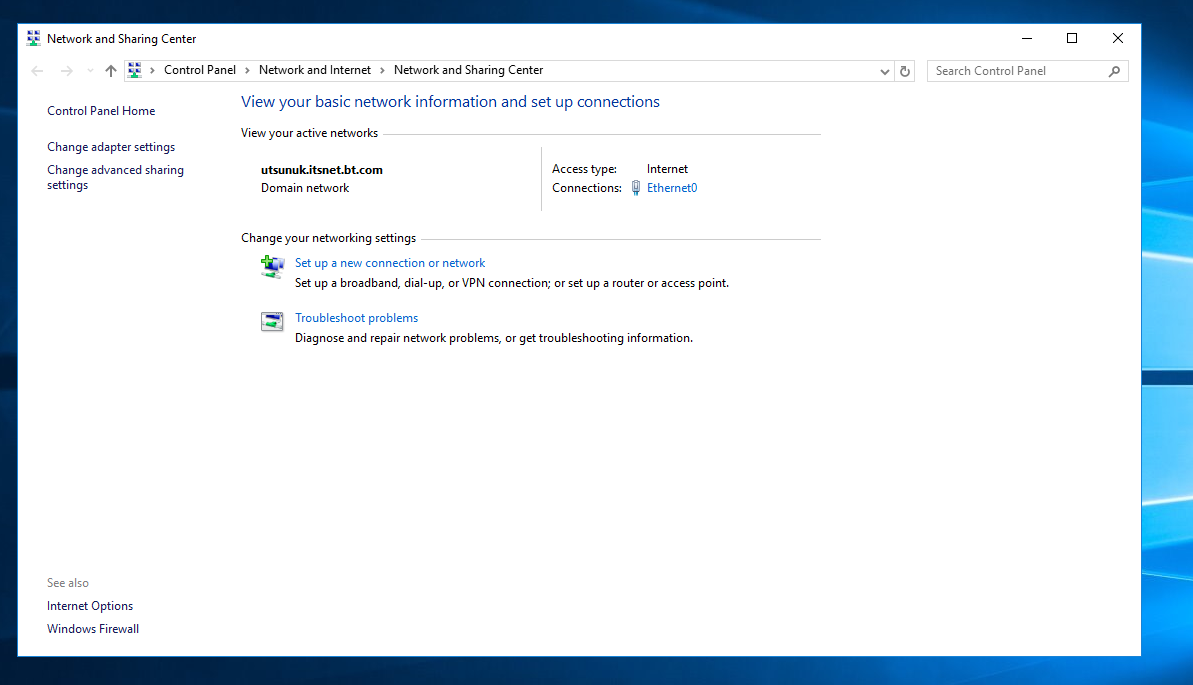1193x685 pixels.
Task: Click the window title bar network icon
Action: [x=33, y=38]
